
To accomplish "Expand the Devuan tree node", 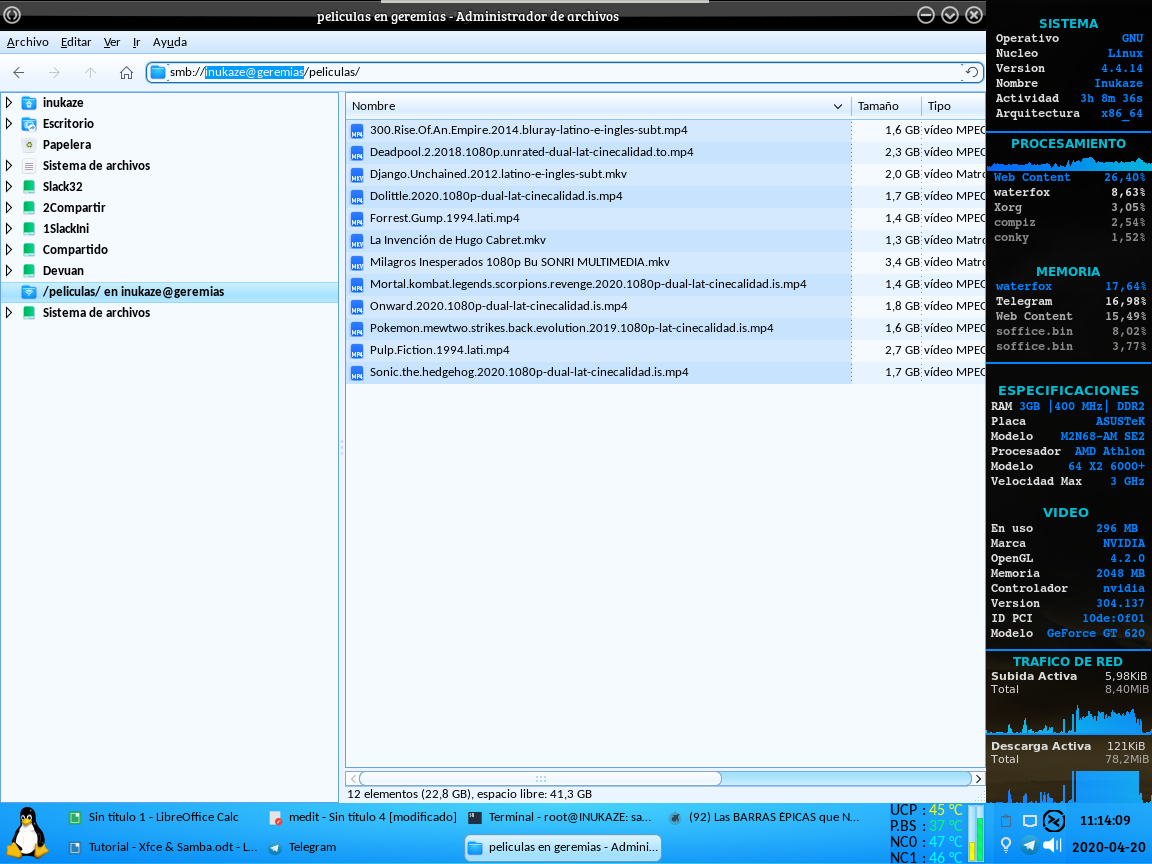I will tap(10, 270).
